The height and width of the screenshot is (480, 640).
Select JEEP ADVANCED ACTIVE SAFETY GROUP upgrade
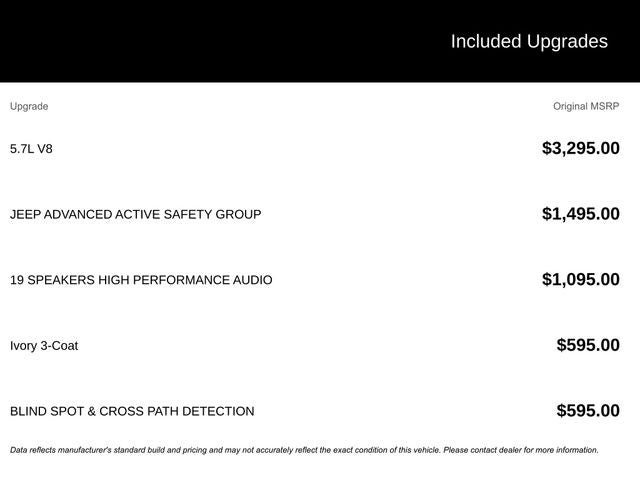(x=135, y=214)
